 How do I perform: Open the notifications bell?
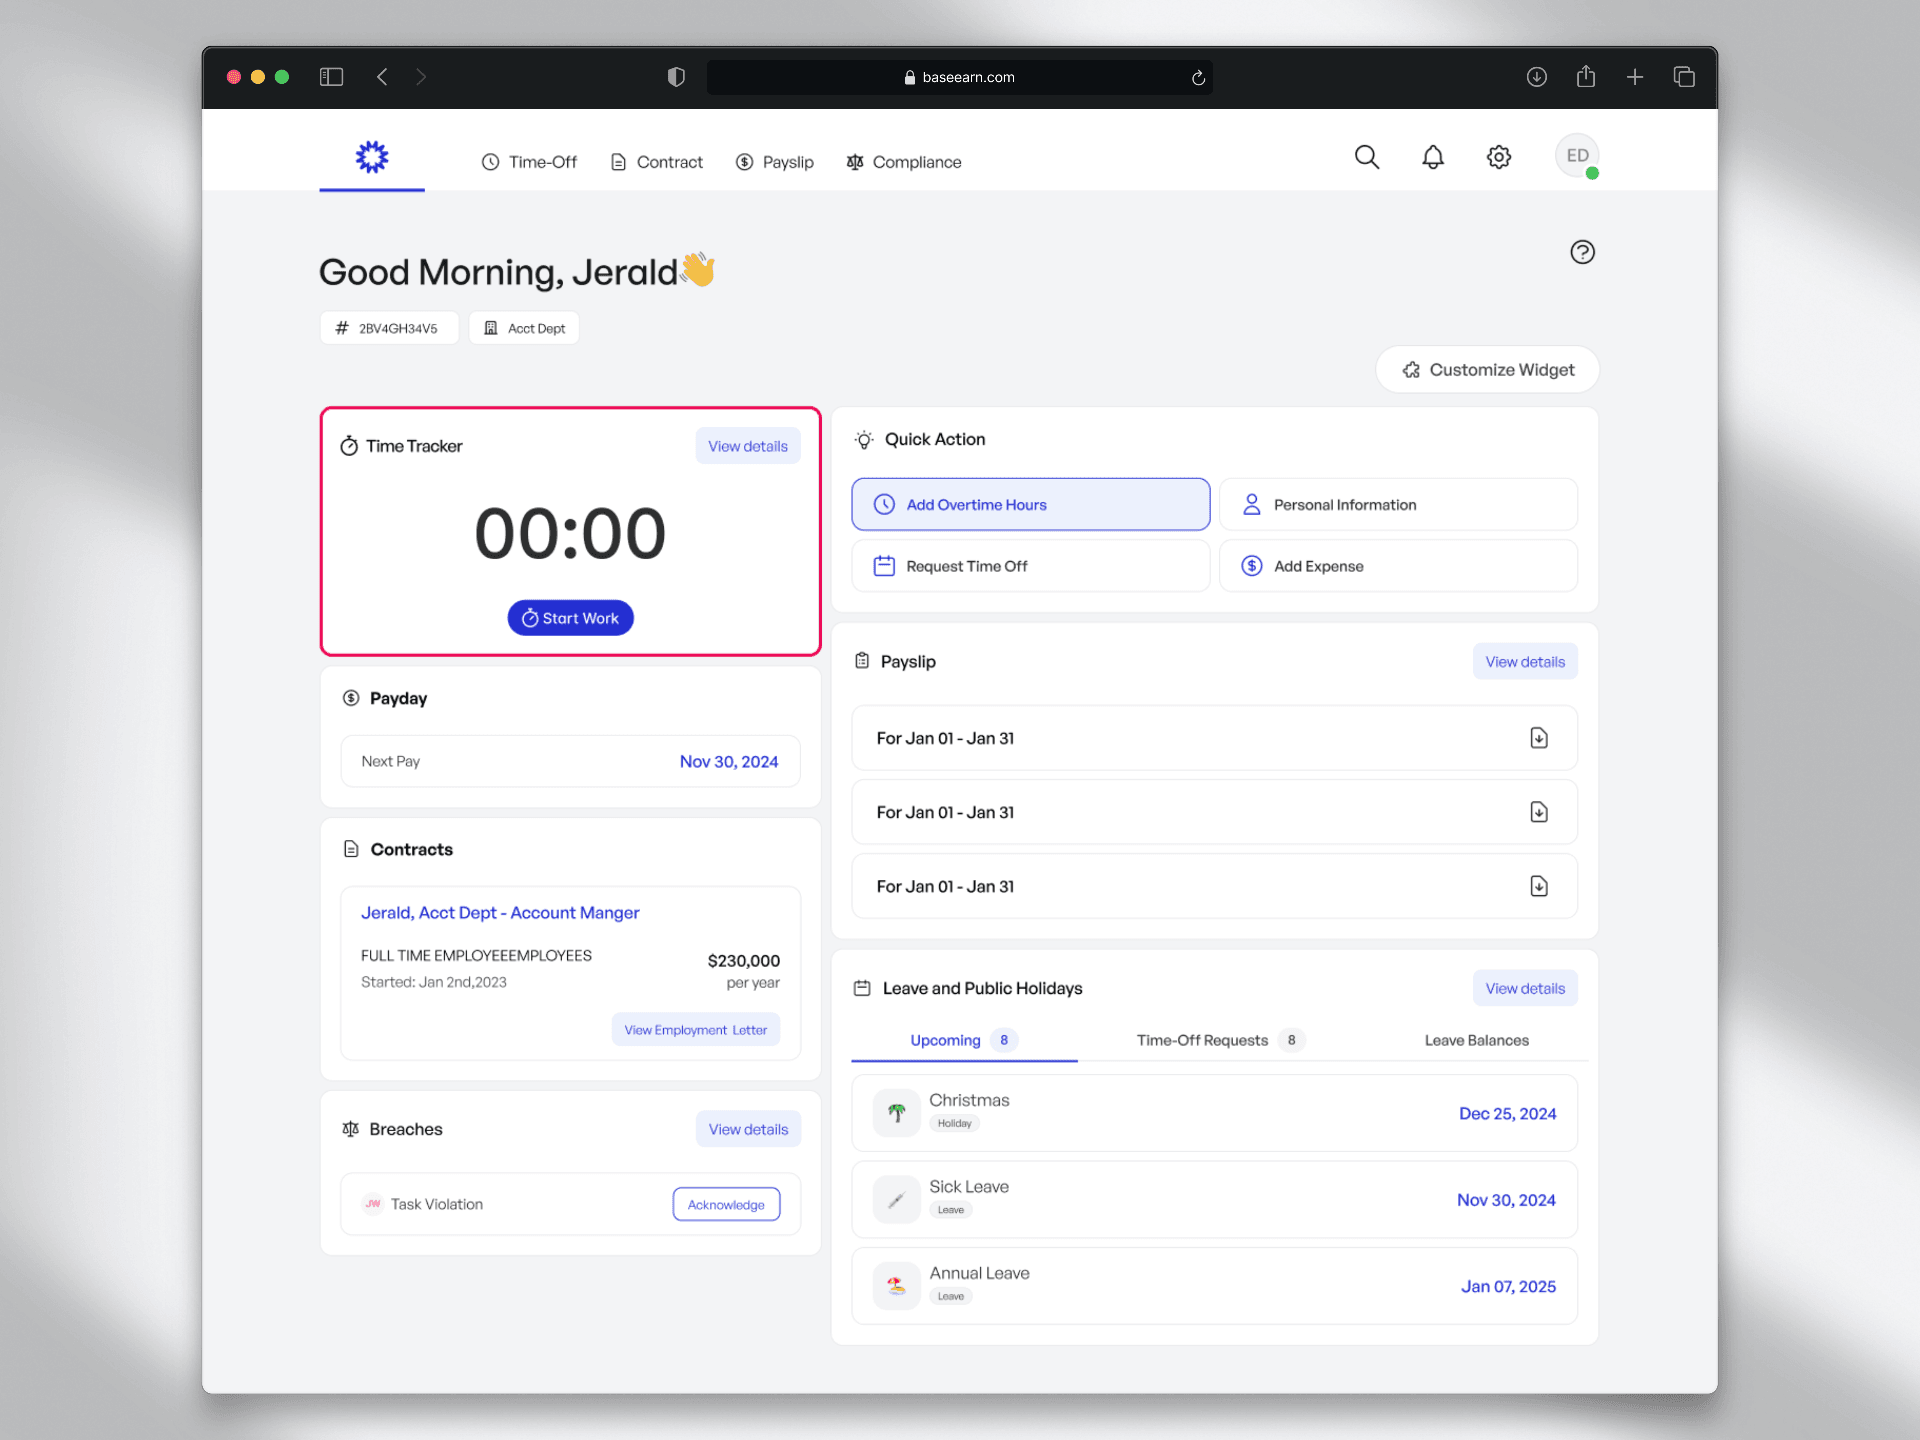pyautogui.click(x=1432, y=157)
